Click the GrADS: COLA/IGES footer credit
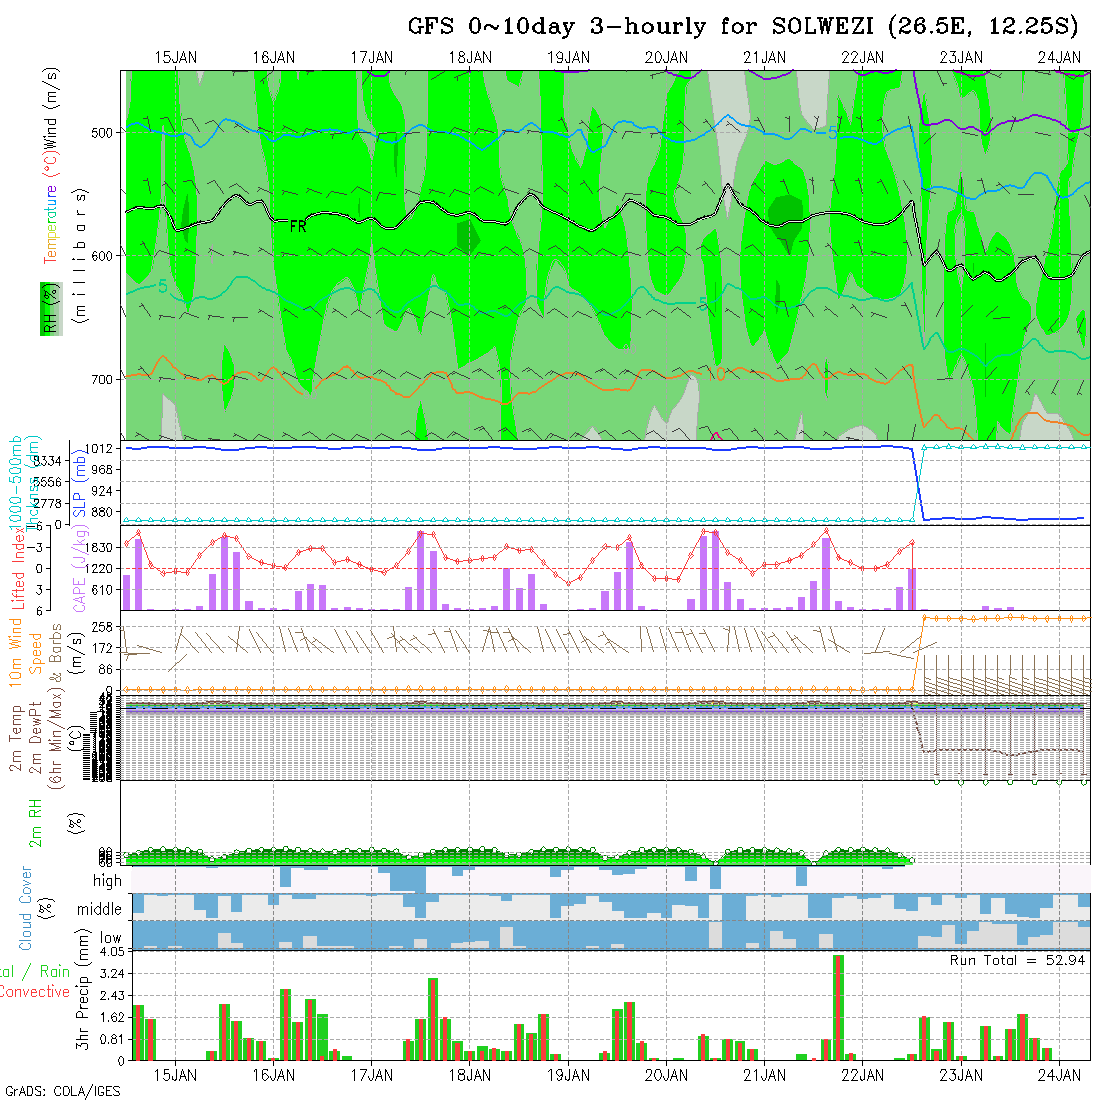This screenshot has height=1100, width=1100. tap(62, 1091)
